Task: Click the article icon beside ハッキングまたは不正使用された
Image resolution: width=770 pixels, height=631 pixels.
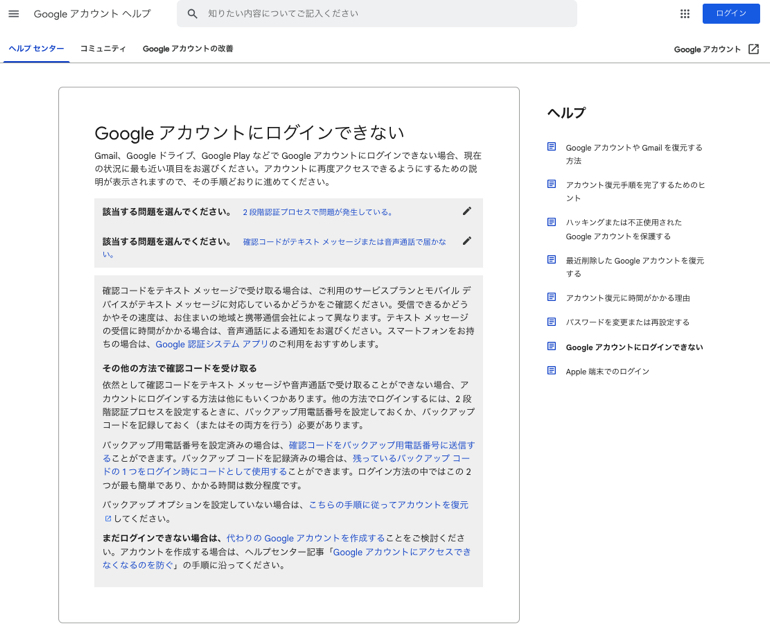Action: (551, 222)
